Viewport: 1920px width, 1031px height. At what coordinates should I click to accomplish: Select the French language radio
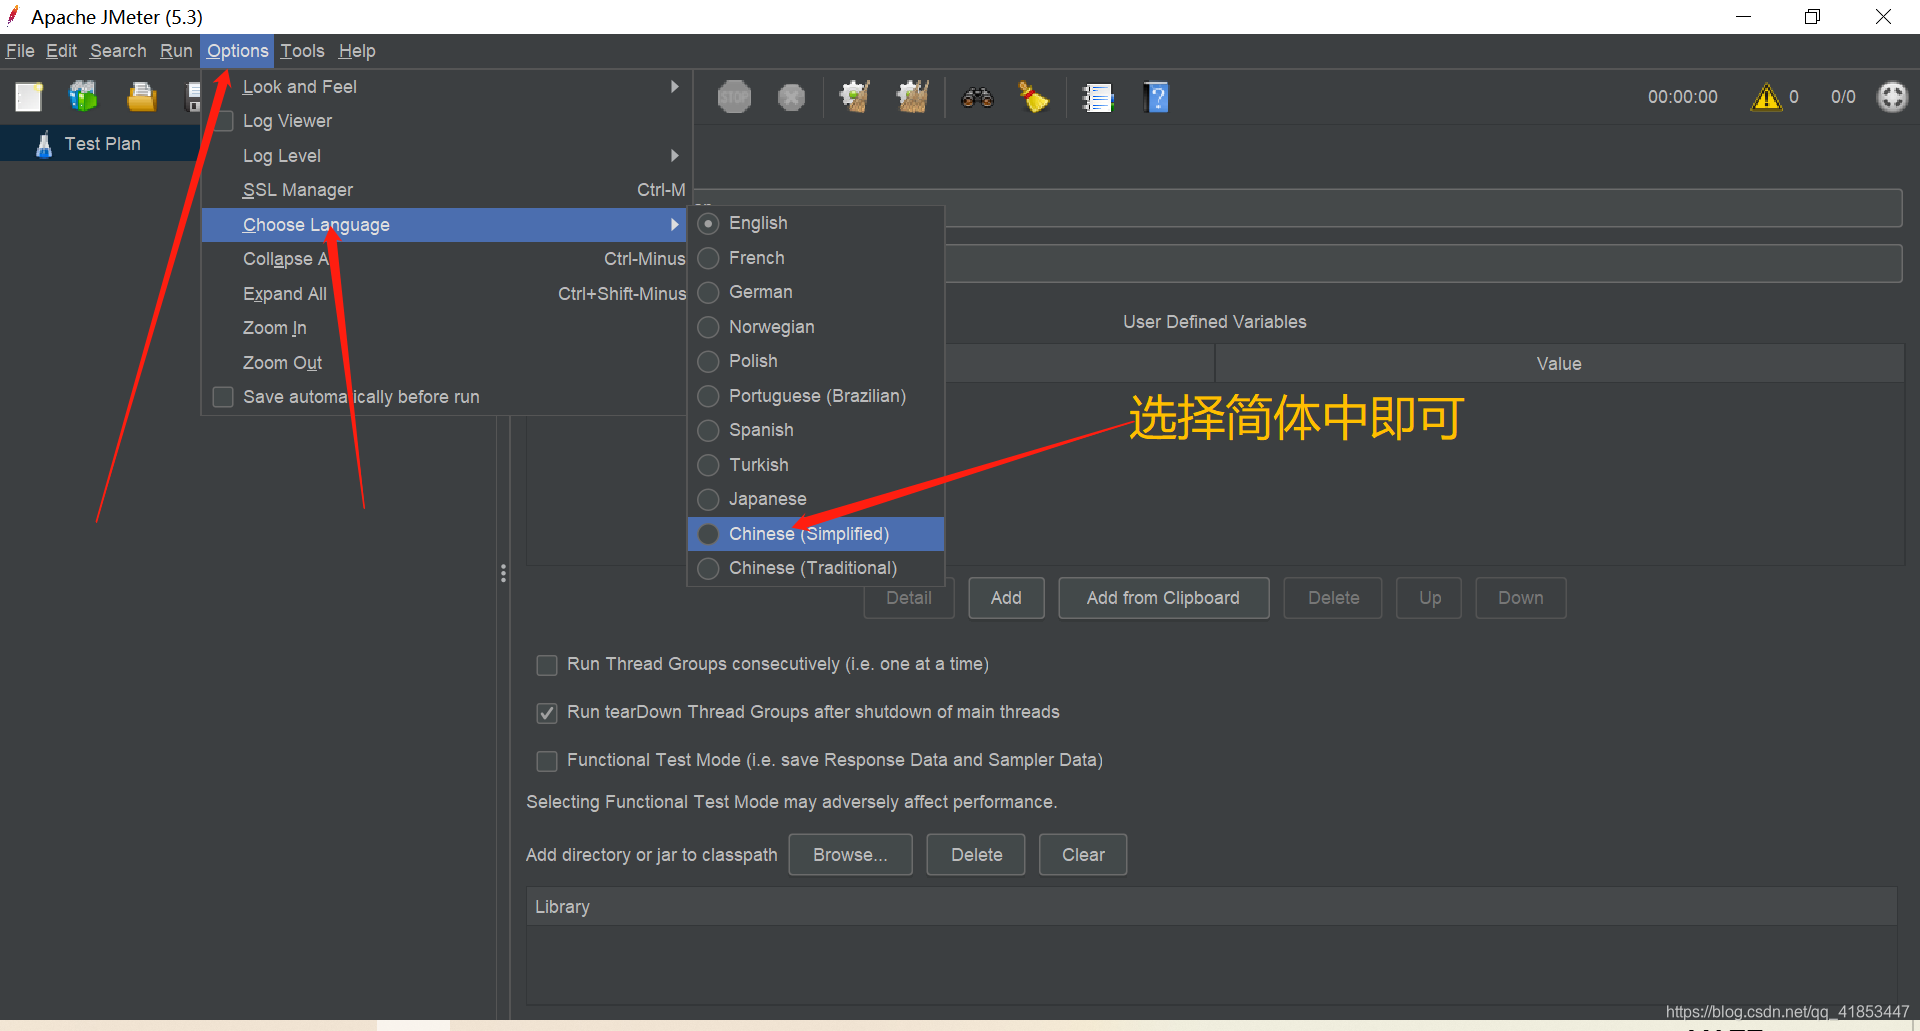coord(709,258)
